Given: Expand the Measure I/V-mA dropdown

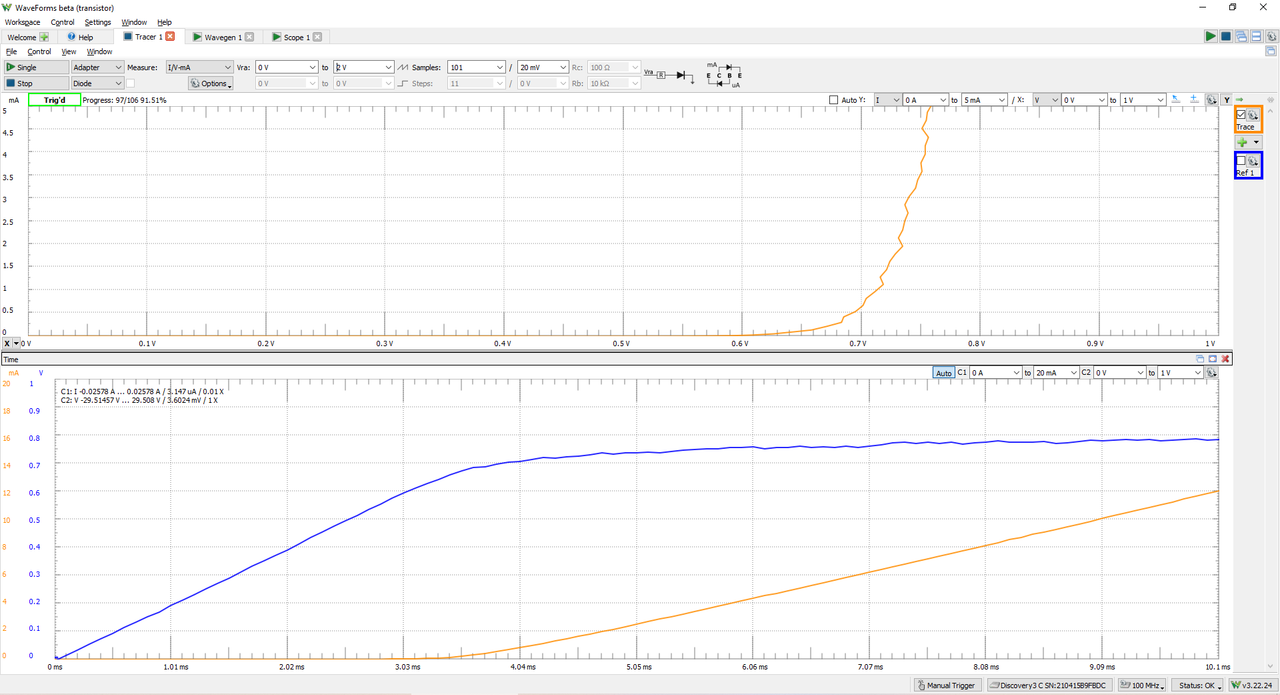Looking at the screenshot, I should (199, 67).
